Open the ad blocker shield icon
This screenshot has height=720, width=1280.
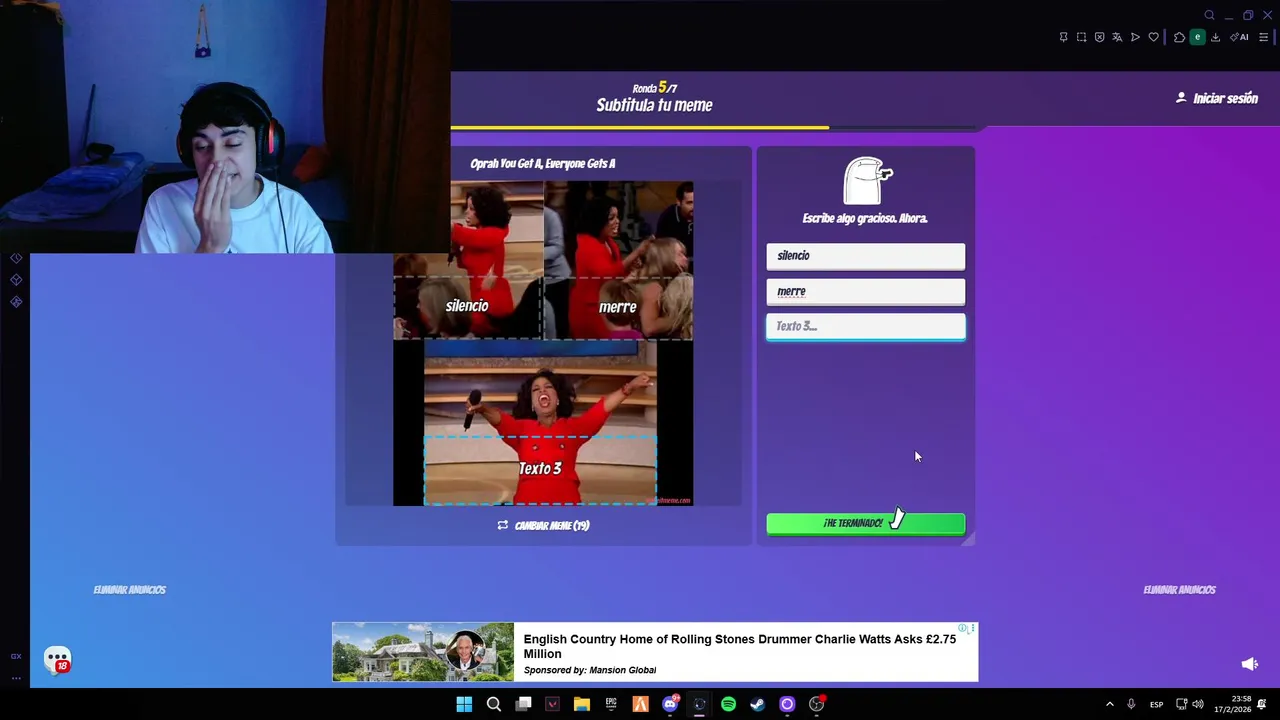click(1099, 37)
